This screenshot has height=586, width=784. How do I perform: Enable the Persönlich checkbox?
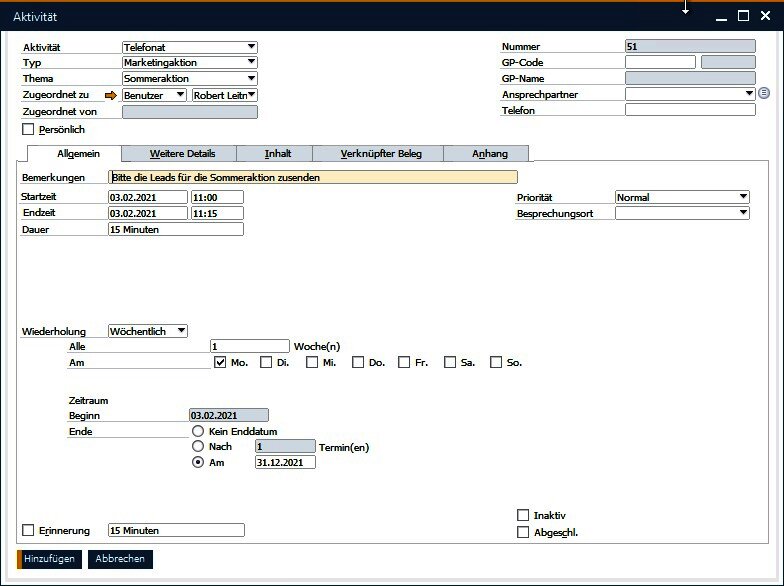28,129
